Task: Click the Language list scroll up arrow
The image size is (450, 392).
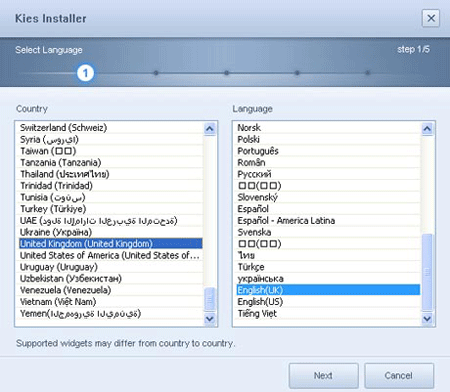Action: tap(427, 129)
